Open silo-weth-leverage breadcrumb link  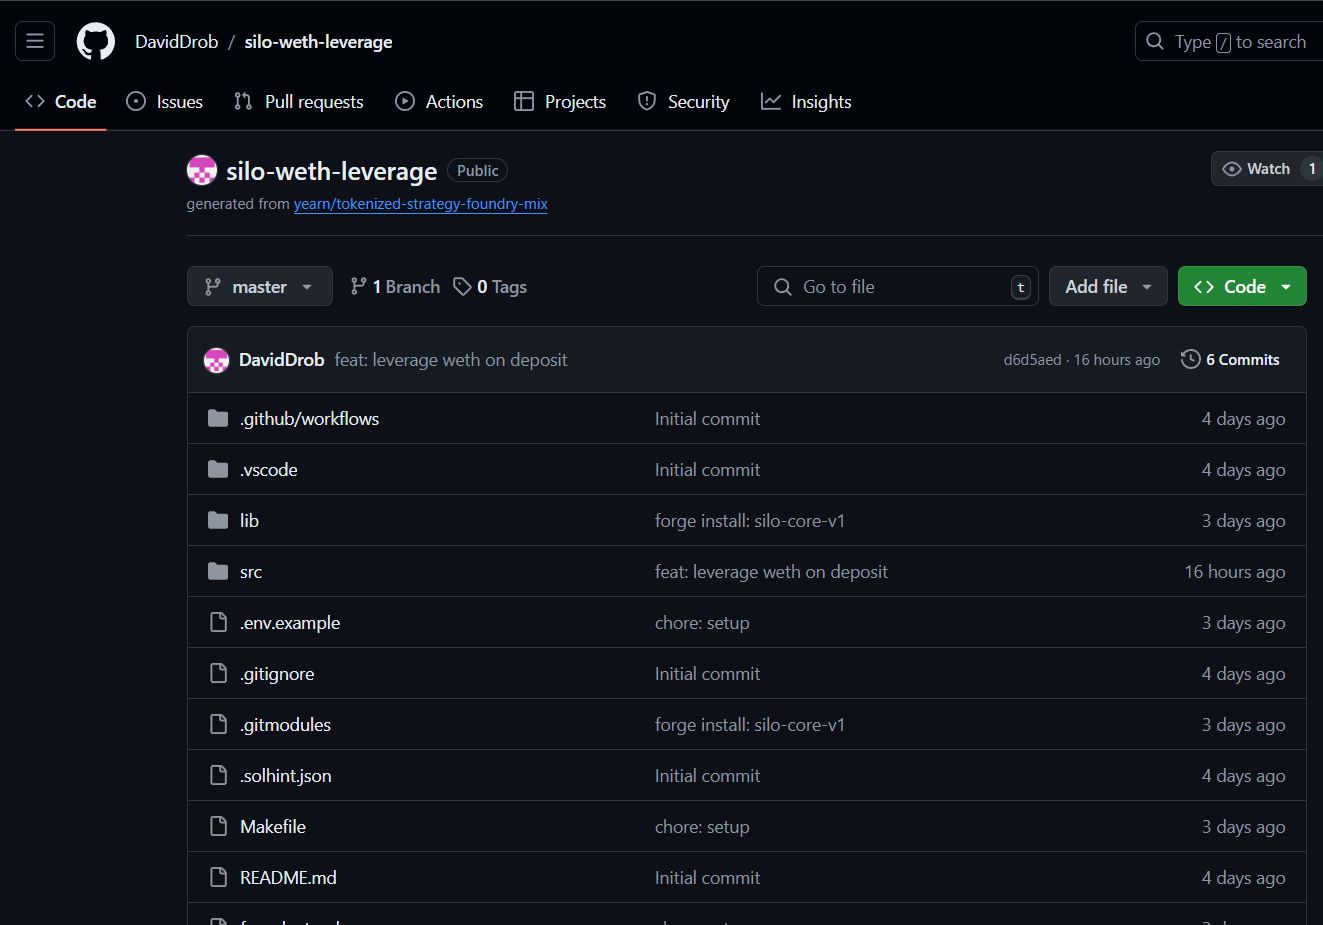[x=318, y=42]
